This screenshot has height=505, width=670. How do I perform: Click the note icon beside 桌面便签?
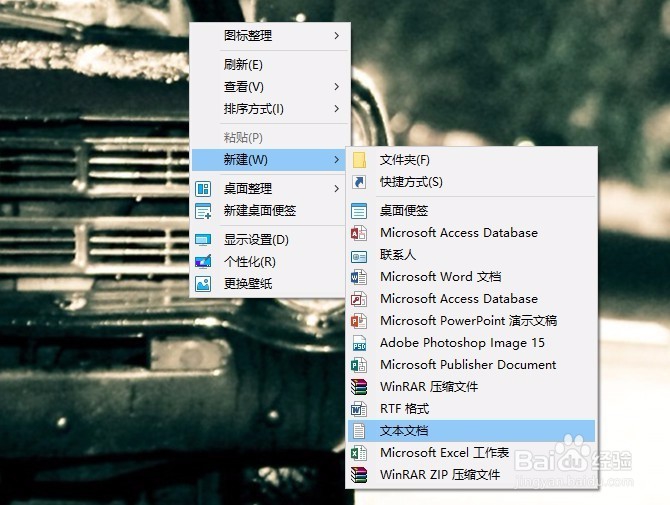tap(359, 211)
